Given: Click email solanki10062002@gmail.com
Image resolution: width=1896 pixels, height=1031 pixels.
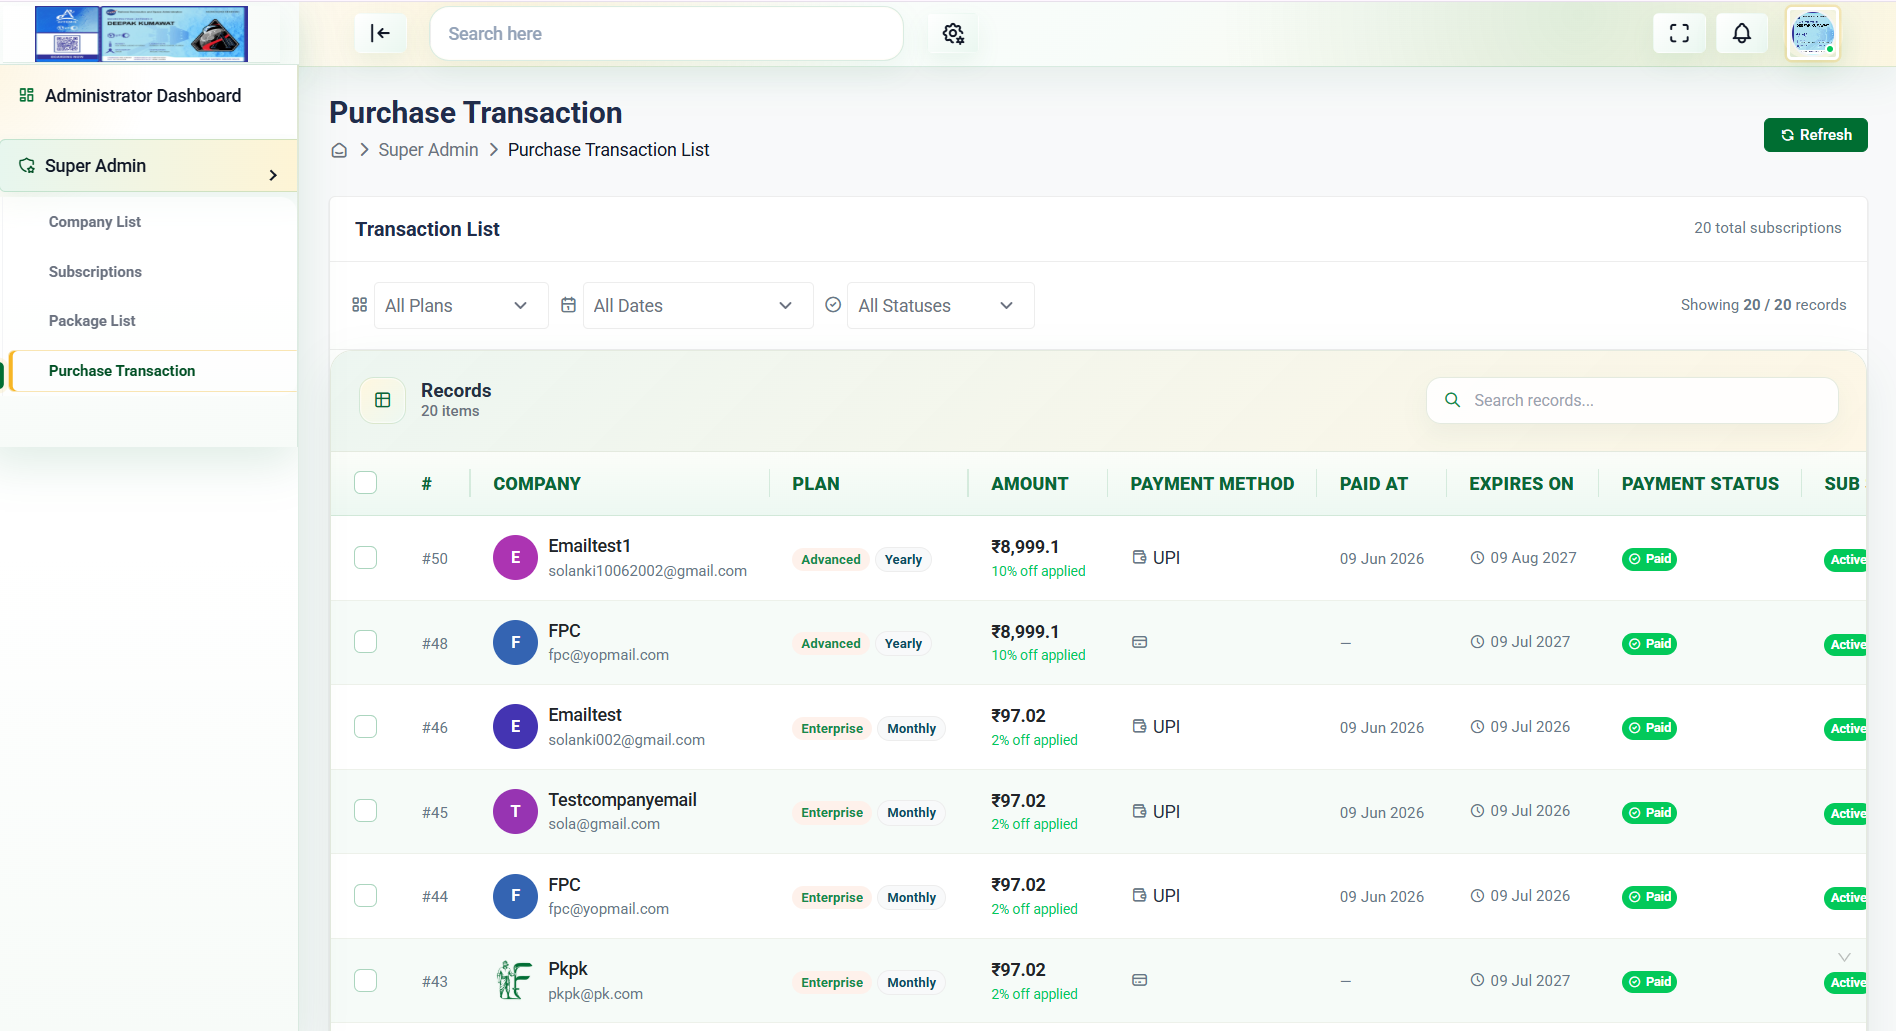Looking at the screenshot, I should click(647, 571).
